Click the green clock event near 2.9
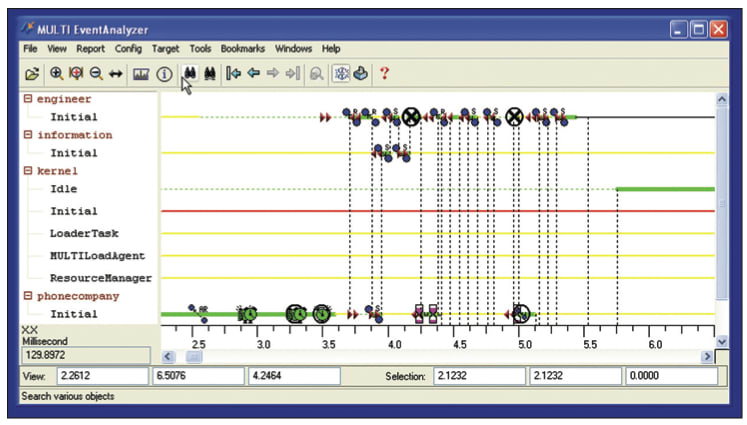This screenshot has width=747, height=425. coord(247,314)
